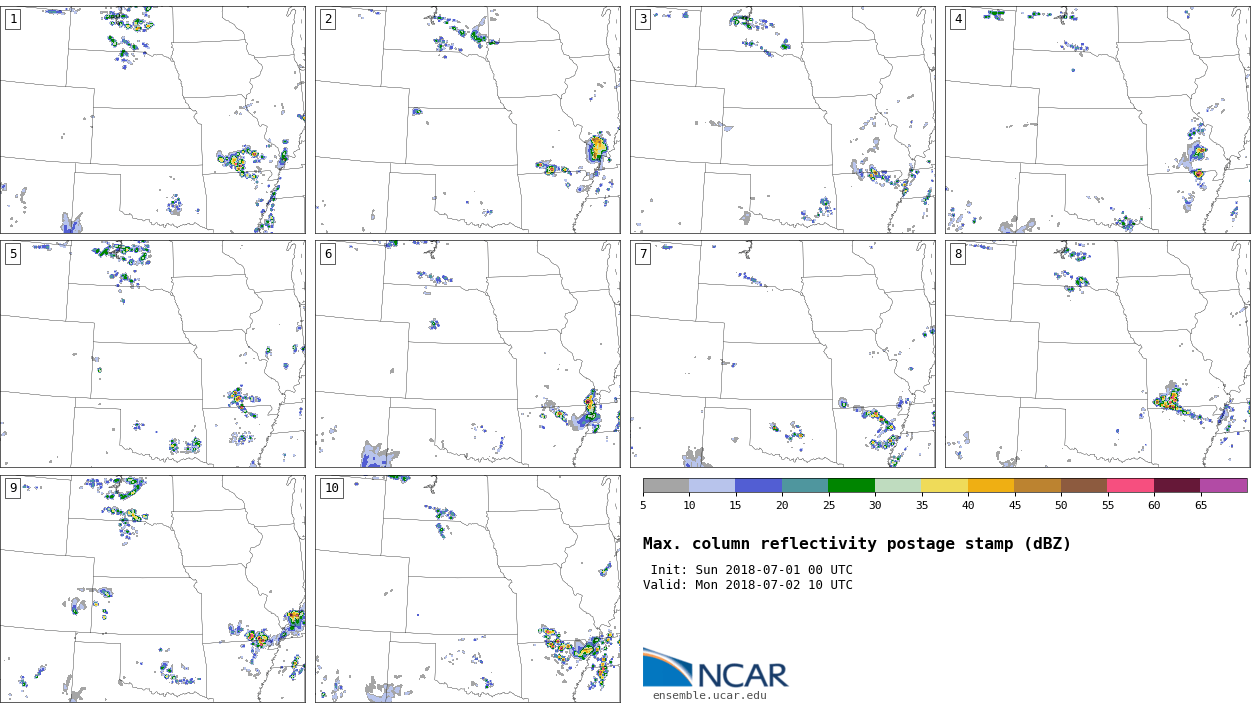This screenshot has height=703, width=1260.
Task: Click the dark green 25–30 dBZ swatch
Action: click(x=851, y=485)
